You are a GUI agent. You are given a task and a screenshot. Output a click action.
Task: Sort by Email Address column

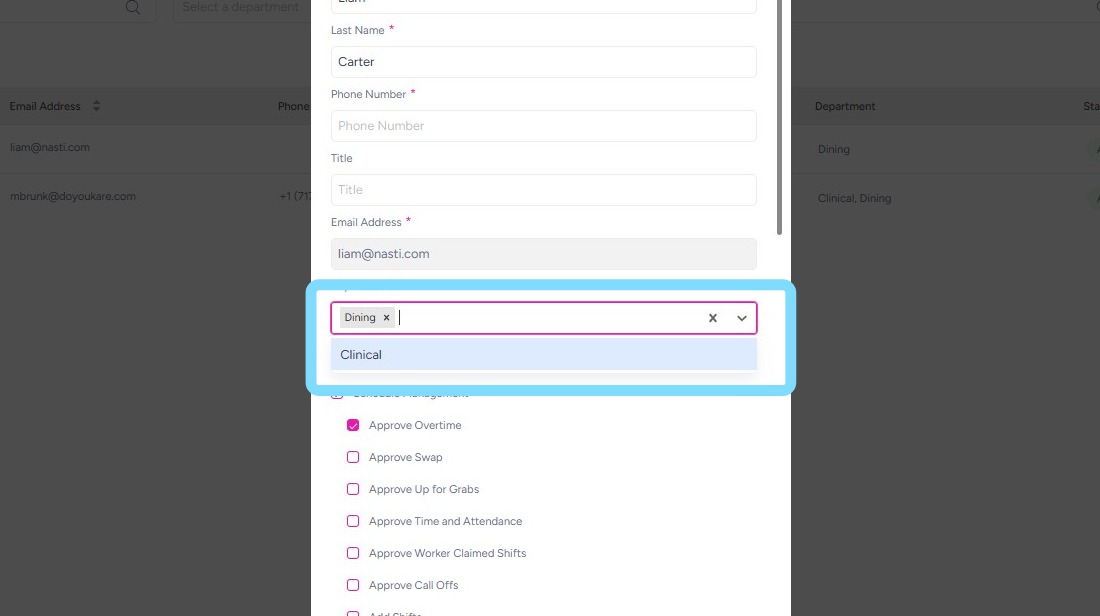[97, 106]
